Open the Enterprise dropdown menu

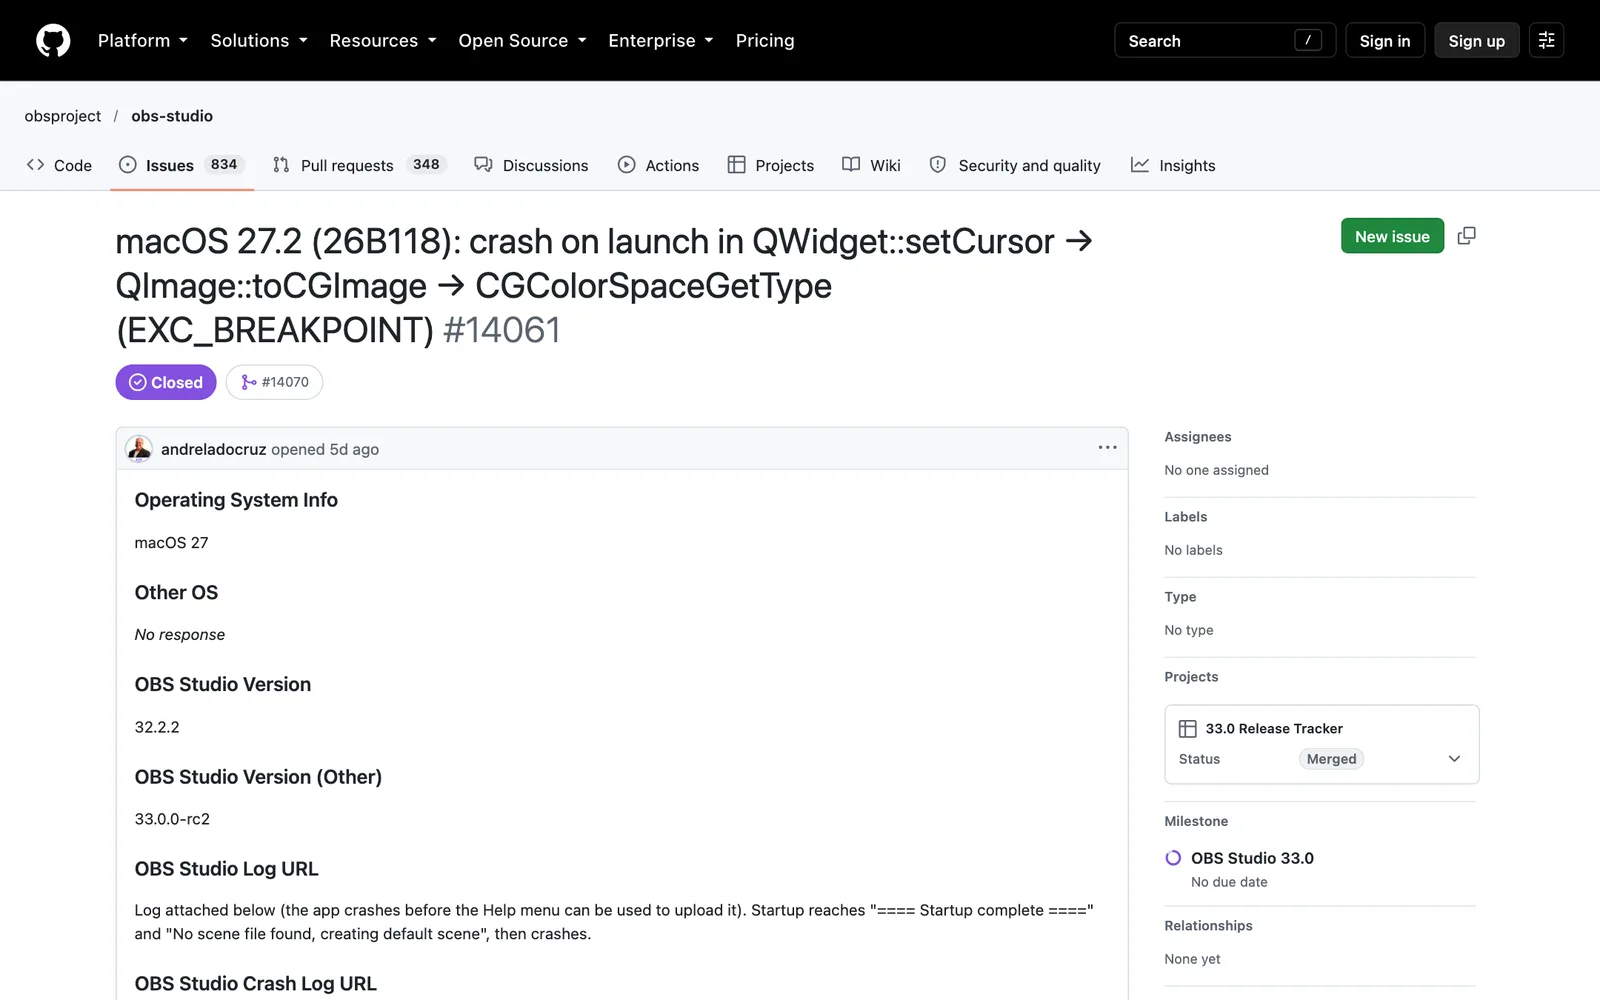point(661,41)
